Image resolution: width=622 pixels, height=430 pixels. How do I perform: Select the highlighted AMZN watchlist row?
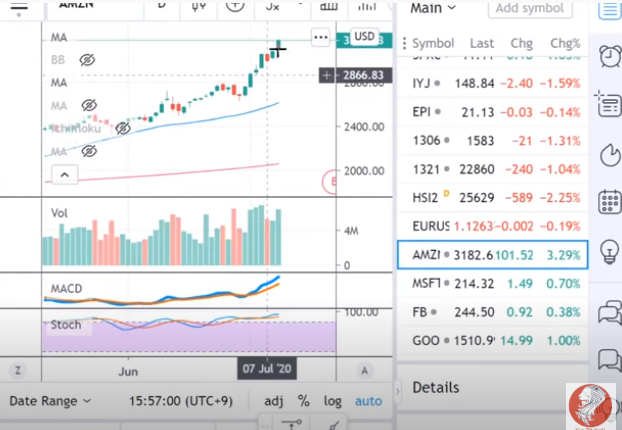pos(493,255)
